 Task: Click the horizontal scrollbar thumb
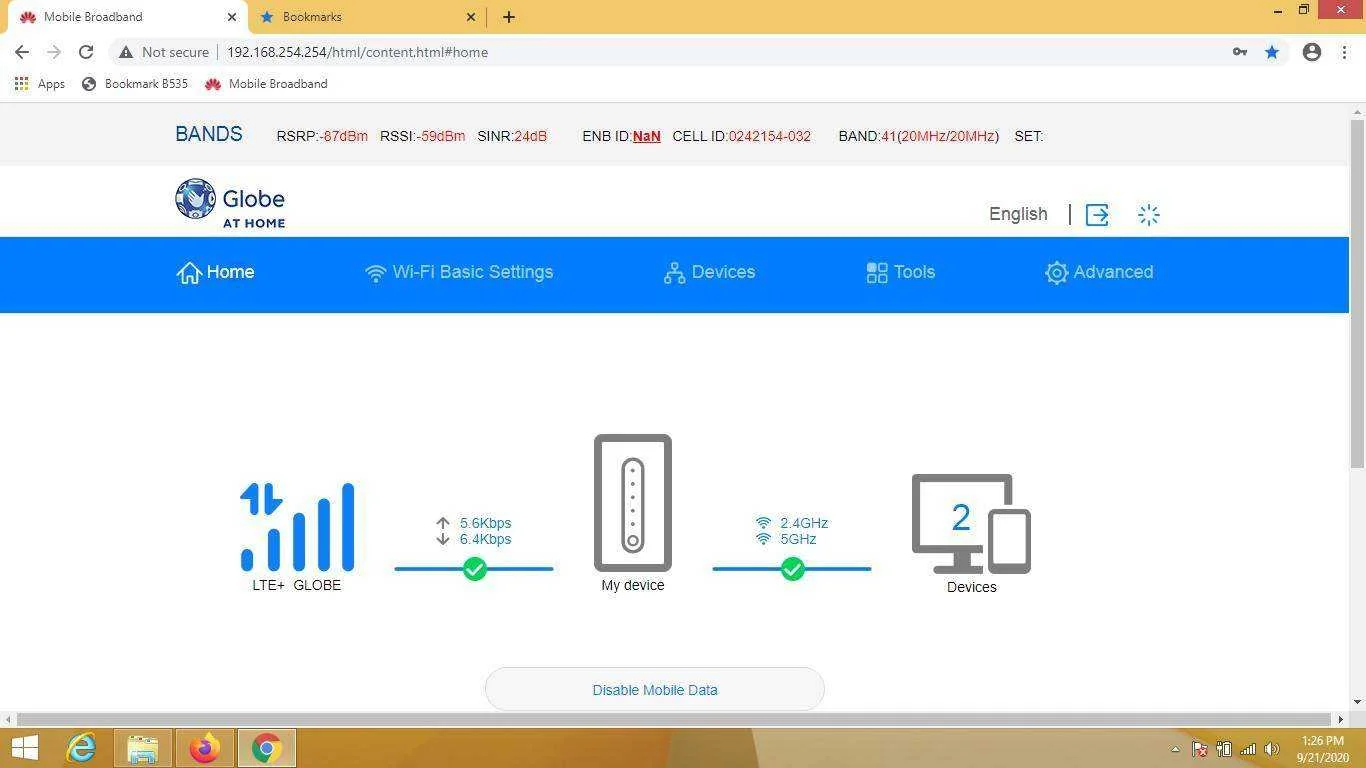coord(673,719)
